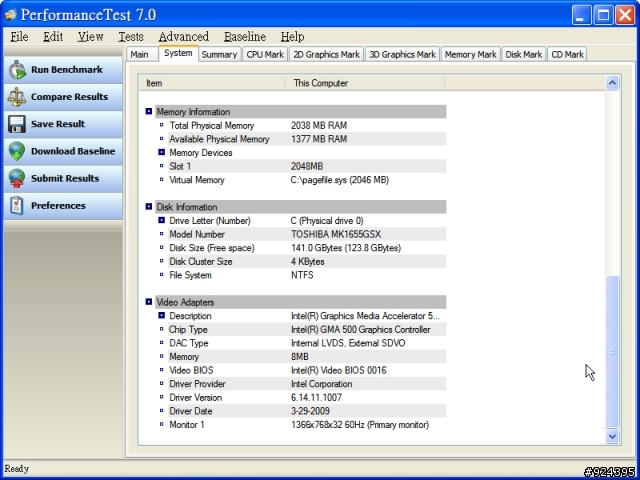Image resolution: width=640 pixels, height=480 pixels.
Task: Click the Item column header
Action: coord(212,83)
